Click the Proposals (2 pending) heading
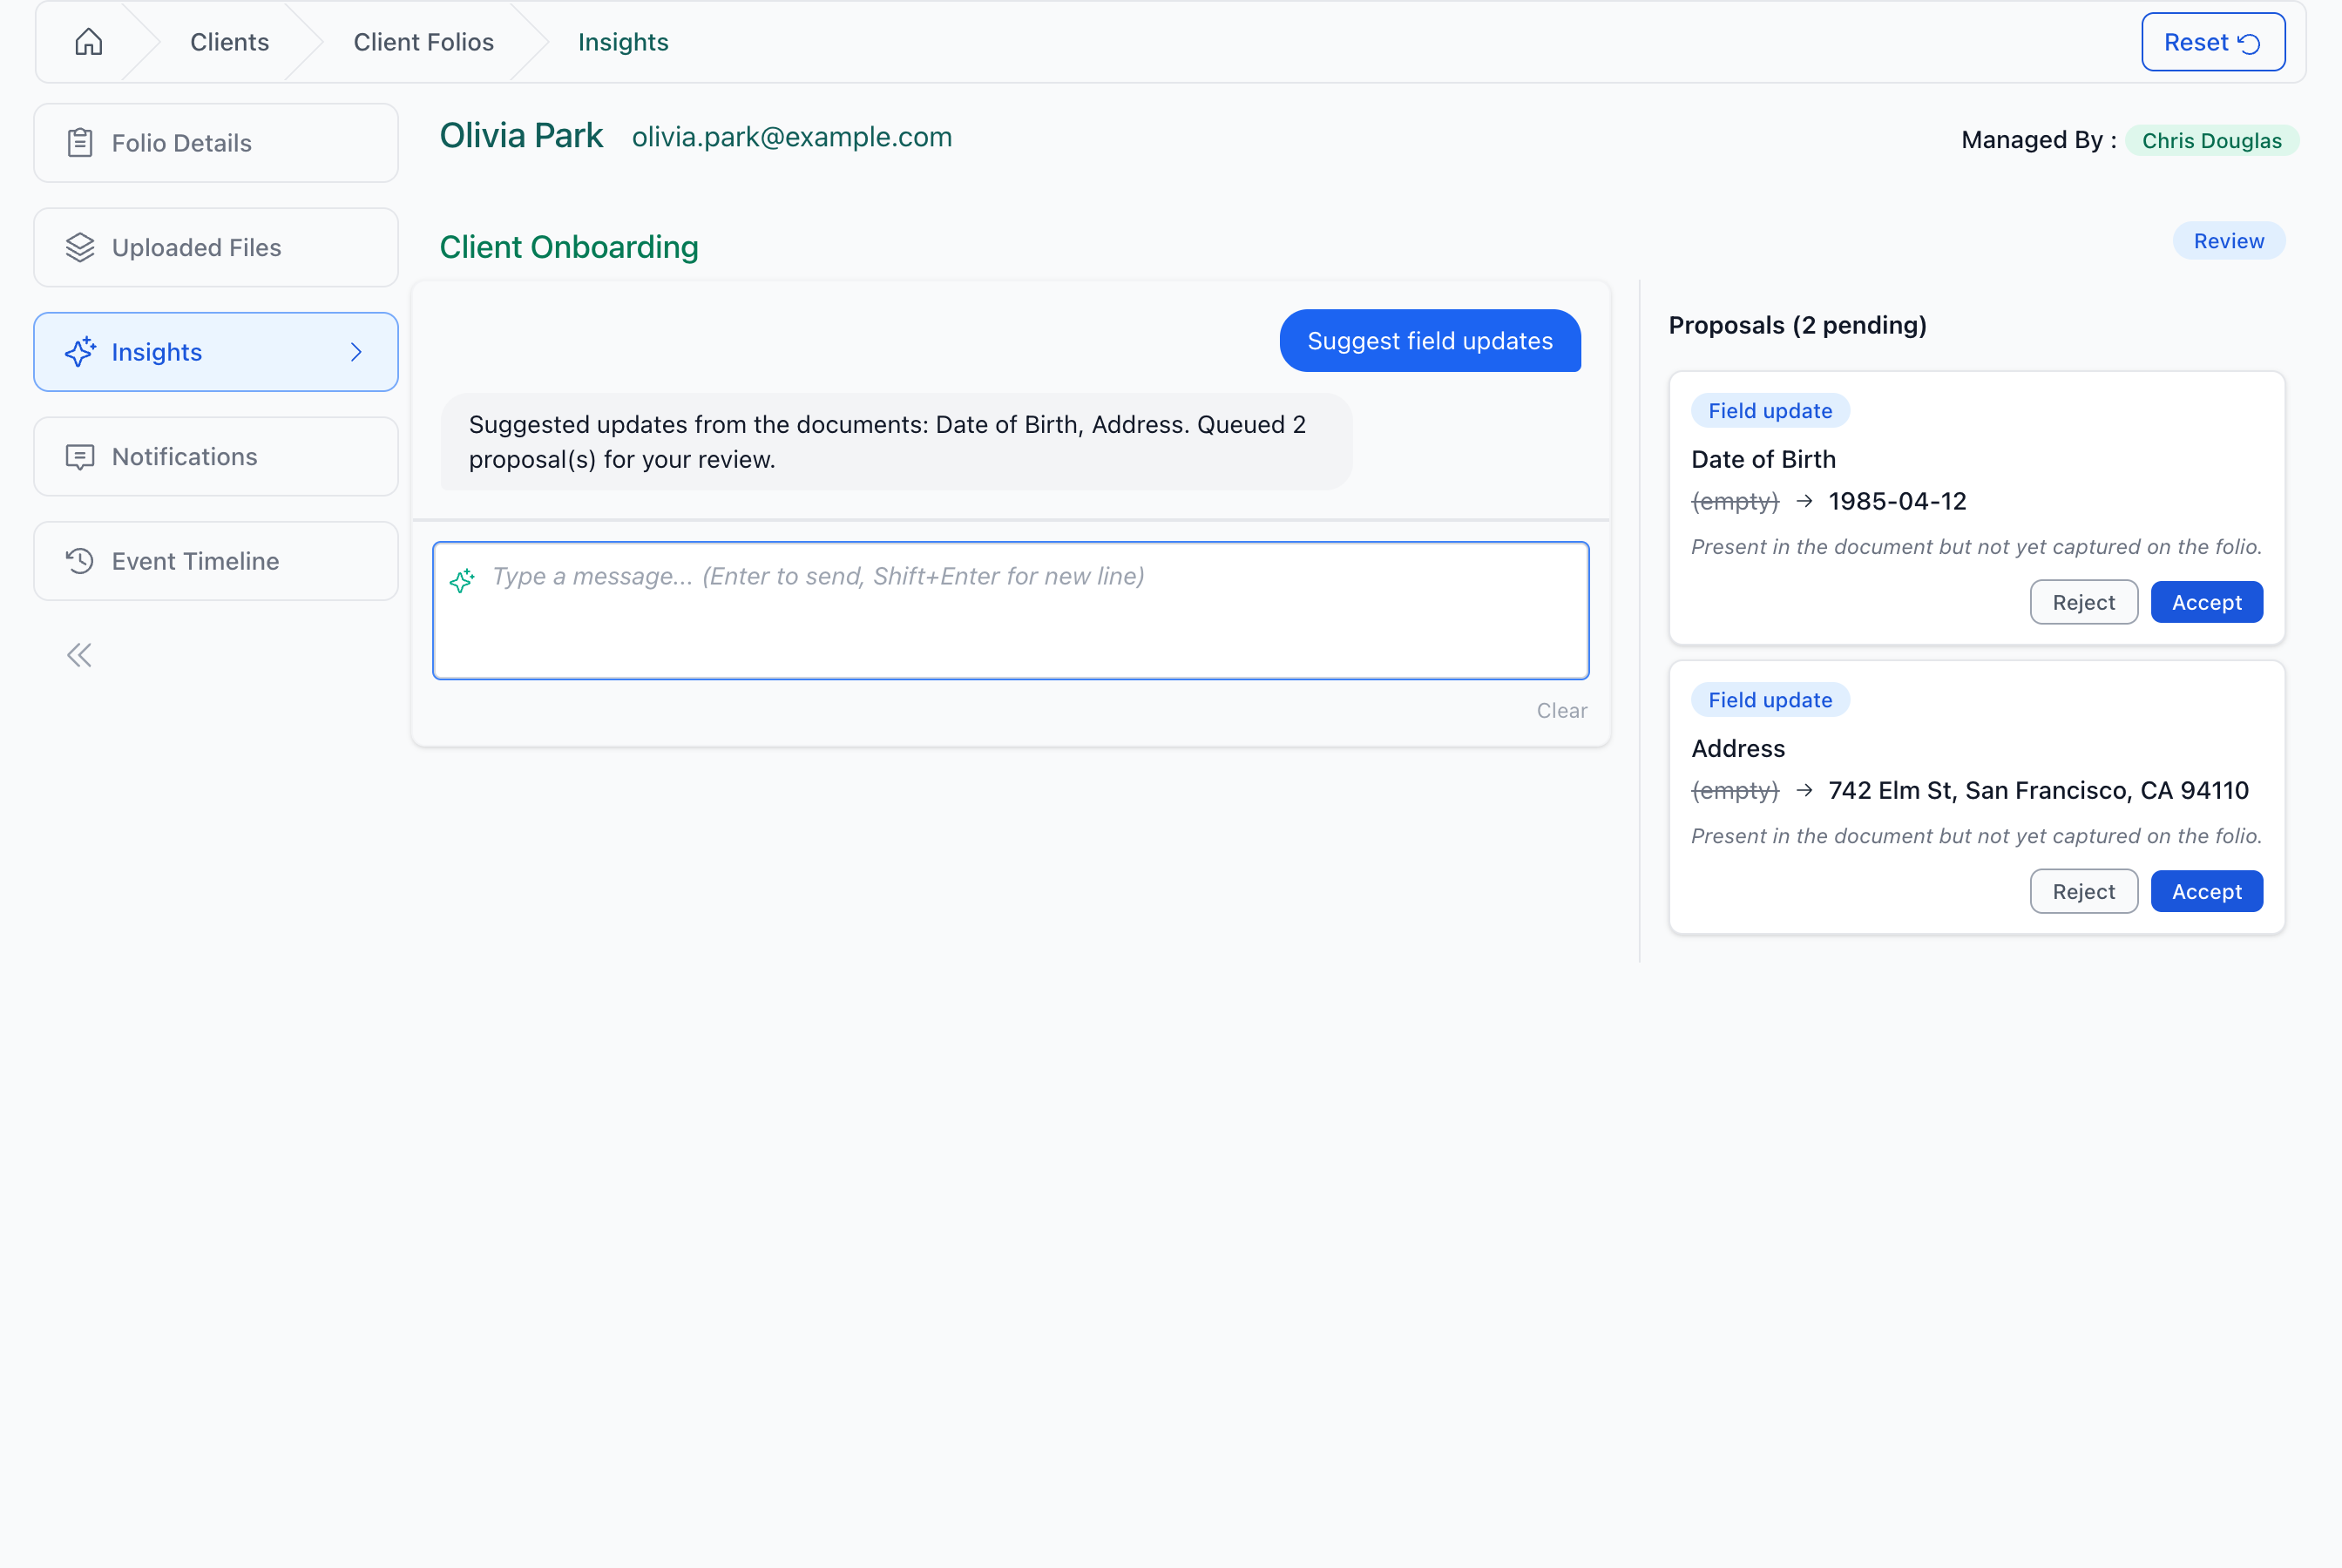Viewport: 2342px width, 1568px height. click(1797, 325)
